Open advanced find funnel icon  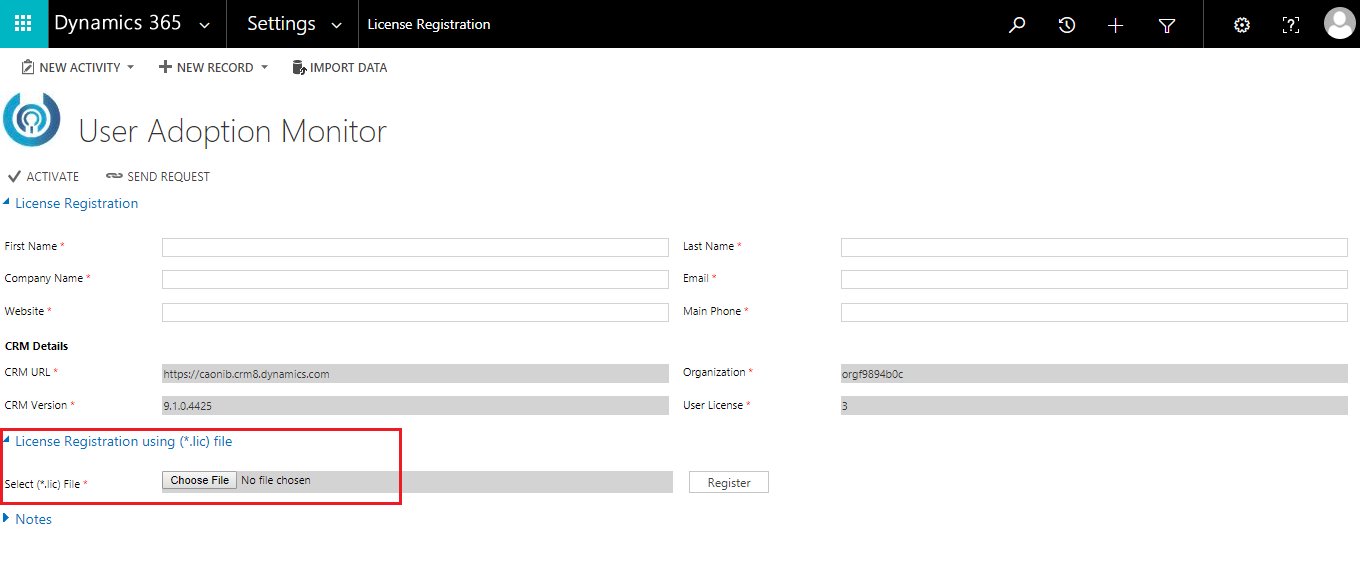tap(1166, 25)
